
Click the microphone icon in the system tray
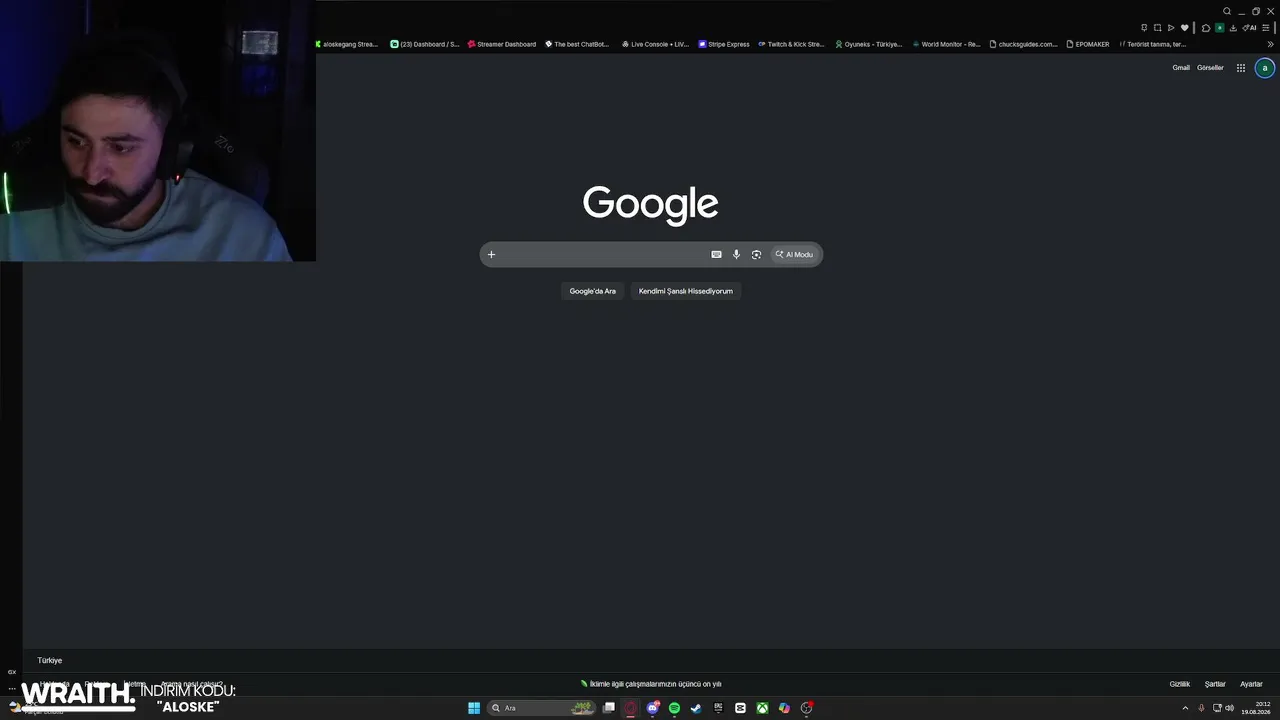tap(1201, 708)
